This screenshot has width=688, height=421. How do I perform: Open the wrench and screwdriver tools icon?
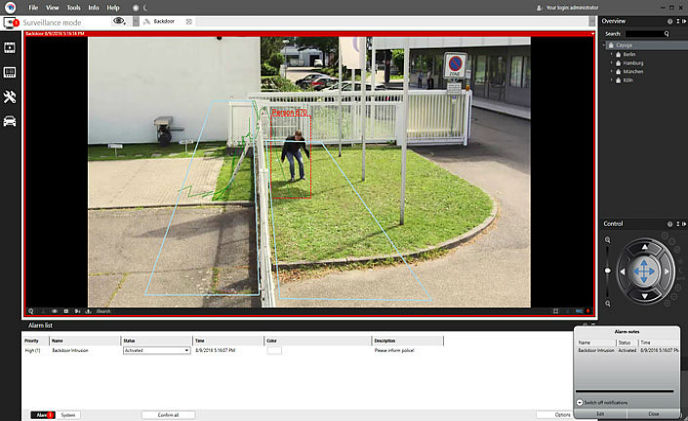10,97
